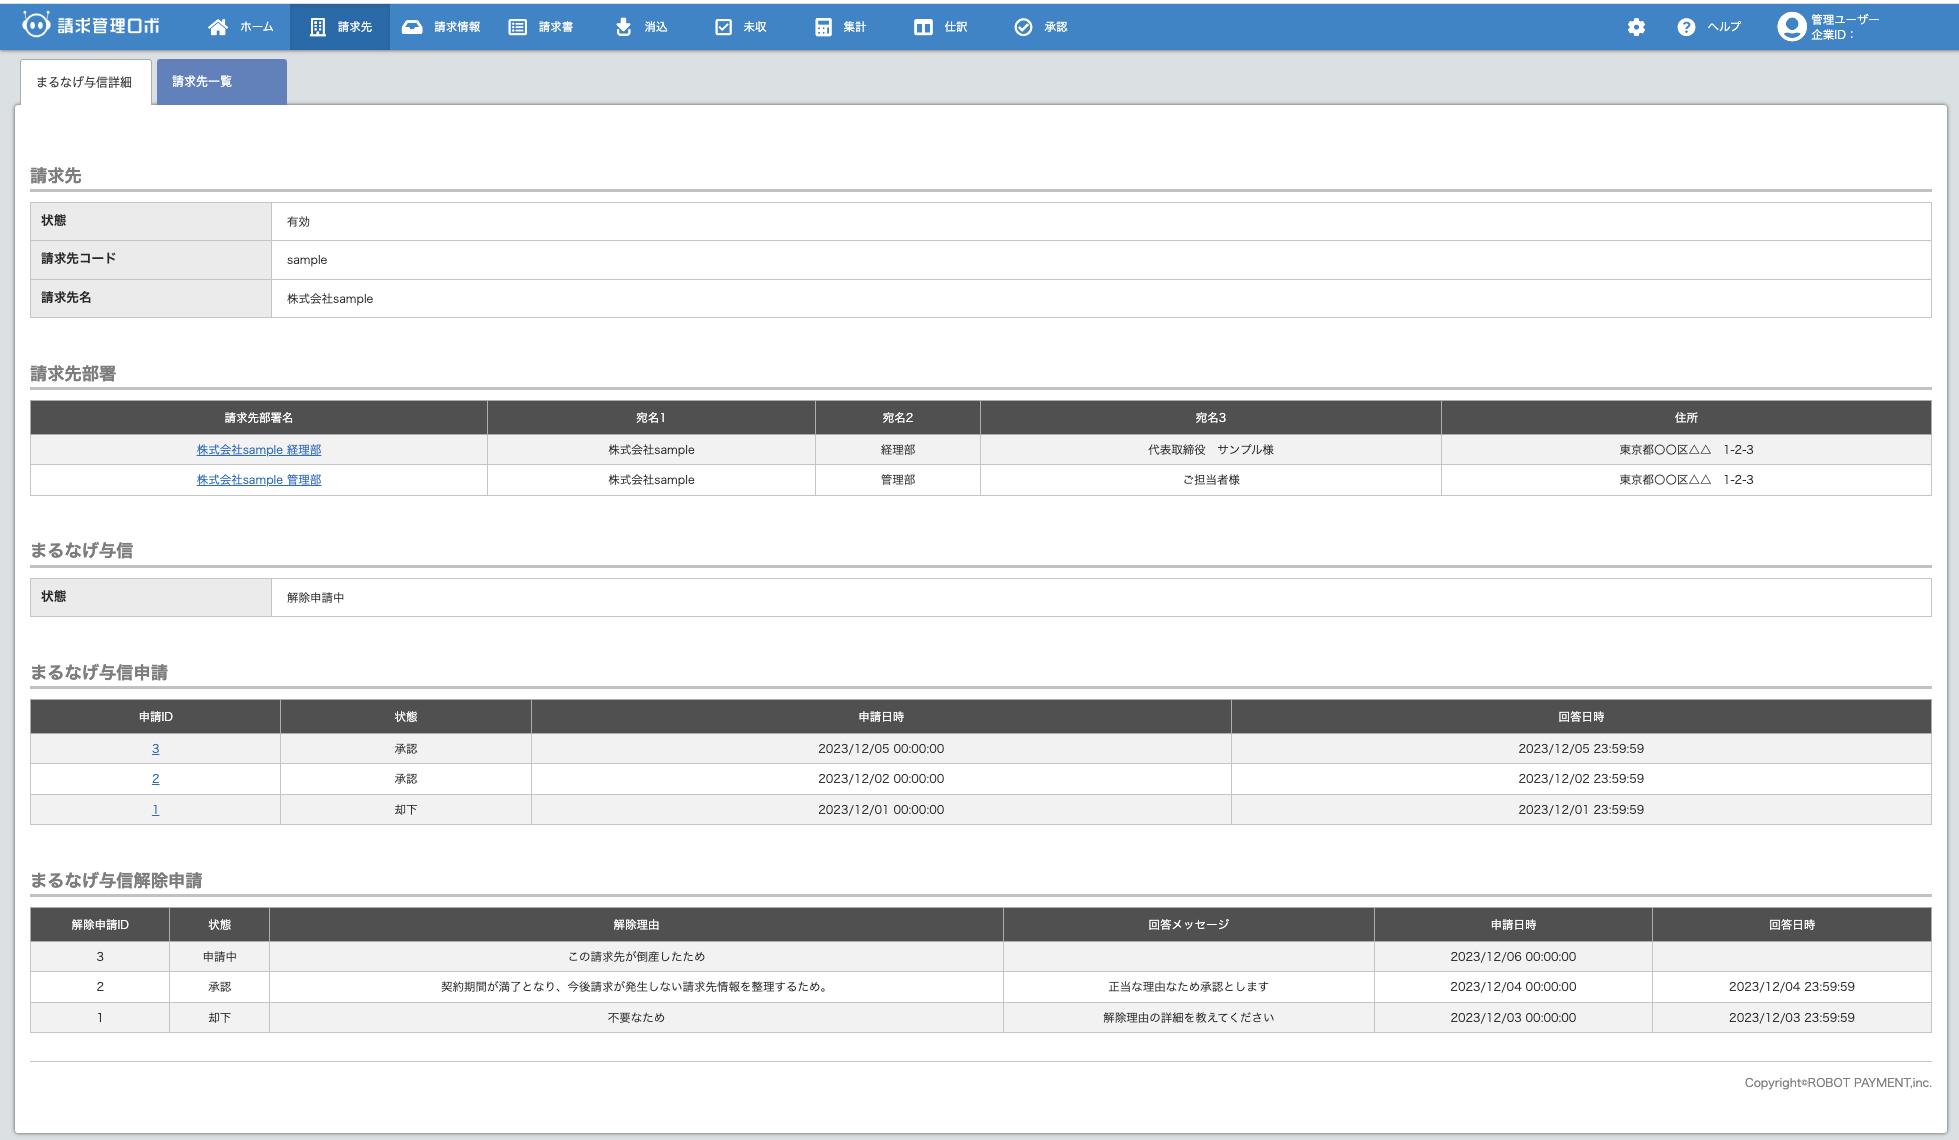The image size is (1959, 1140).
Task: Open 管理ユーザー account avatar
Action: (1791, 27)
